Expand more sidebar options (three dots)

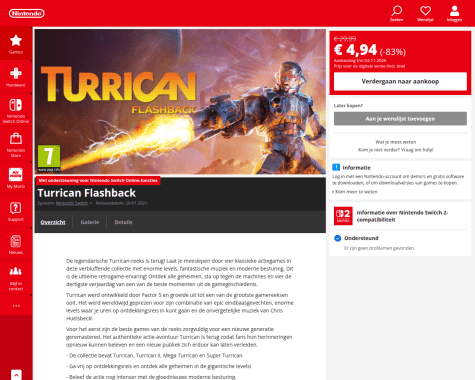(16, 305)
